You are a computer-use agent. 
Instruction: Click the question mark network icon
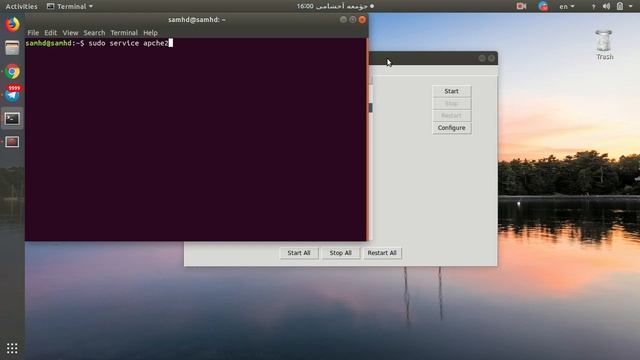coord(593,7)
